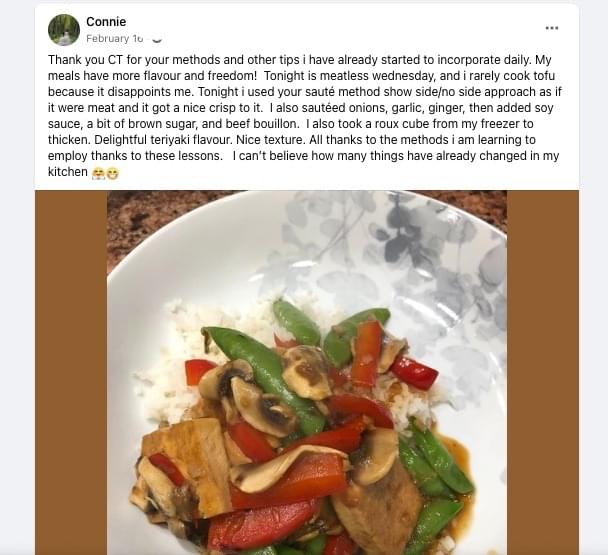Open Connie's profile via her name
The height and width of the screenshot is (555, 608).
pyautogui.click(x=106, y=22)
